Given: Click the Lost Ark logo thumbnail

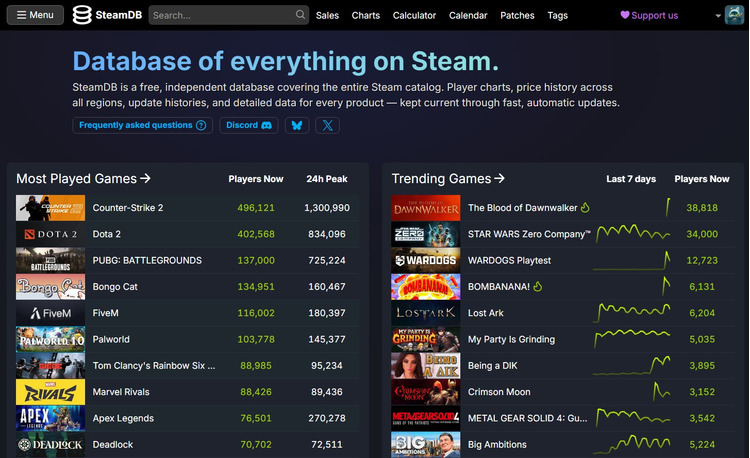Looking at the screenshot, I should [426, 313].
